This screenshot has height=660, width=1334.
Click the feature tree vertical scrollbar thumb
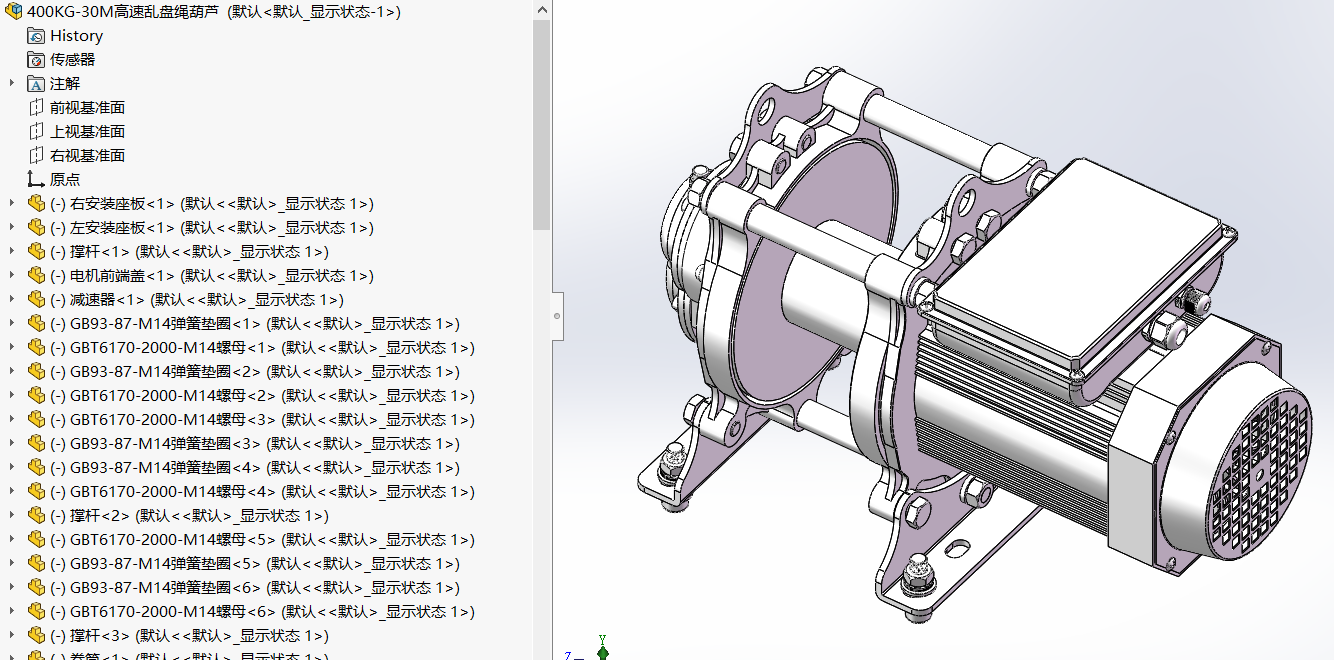point(541,125)
